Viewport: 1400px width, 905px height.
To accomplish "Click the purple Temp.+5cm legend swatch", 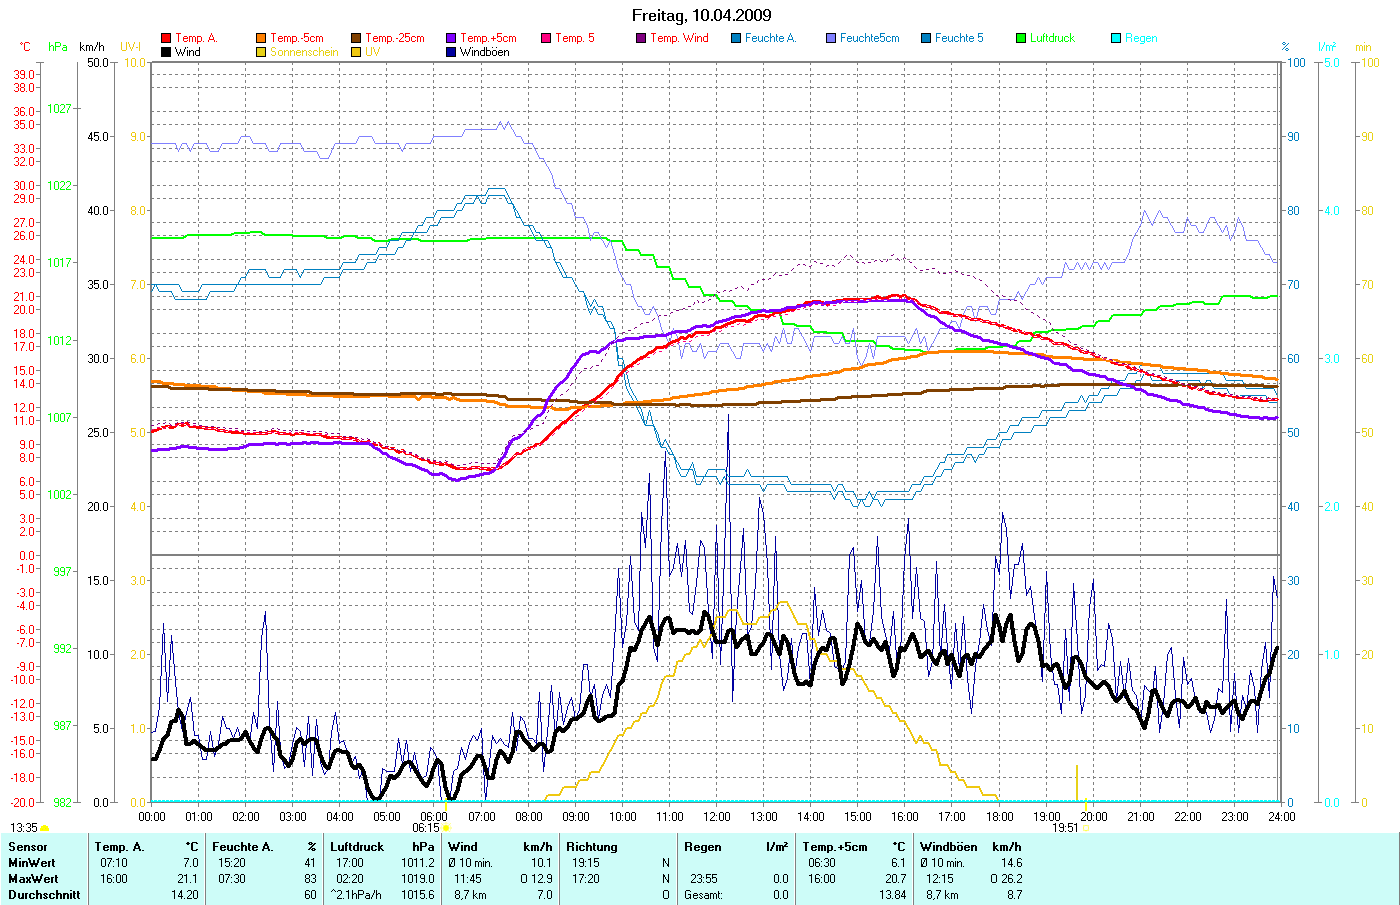I will [451, 38].
